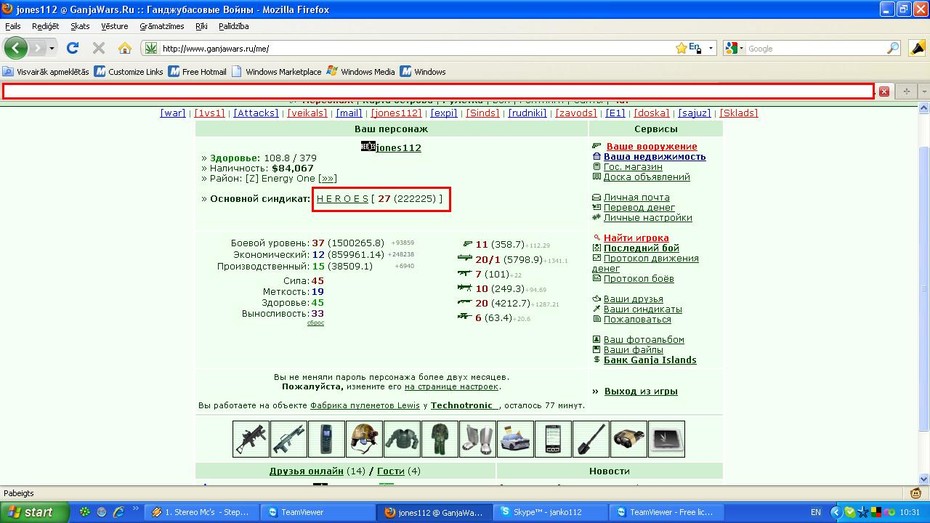Viewport: 930px width, 523px height.
Task: Open the Google search engine selector
Action: point(734,48)
